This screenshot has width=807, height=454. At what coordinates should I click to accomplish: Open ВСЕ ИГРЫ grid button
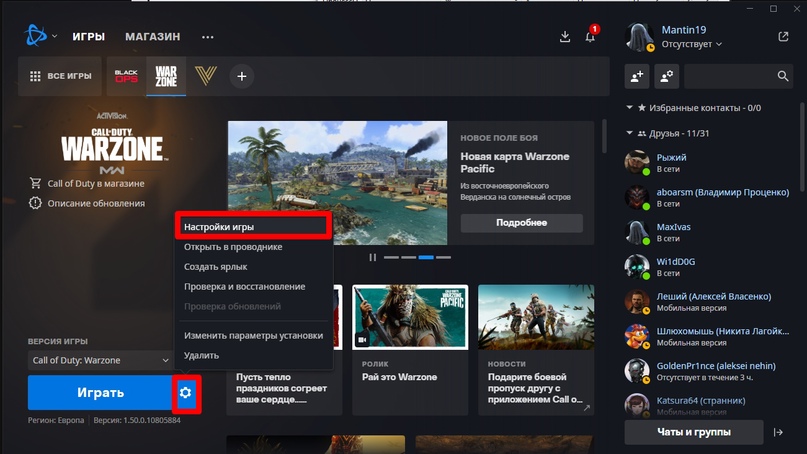(x=60, y=76)
